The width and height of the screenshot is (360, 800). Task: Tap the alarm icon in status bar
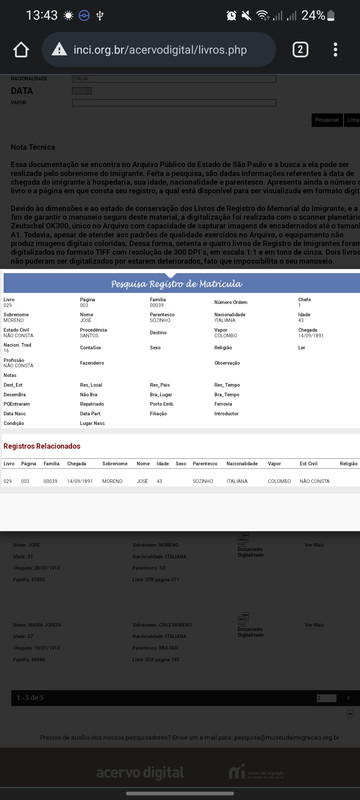click(x=232, y=15)
